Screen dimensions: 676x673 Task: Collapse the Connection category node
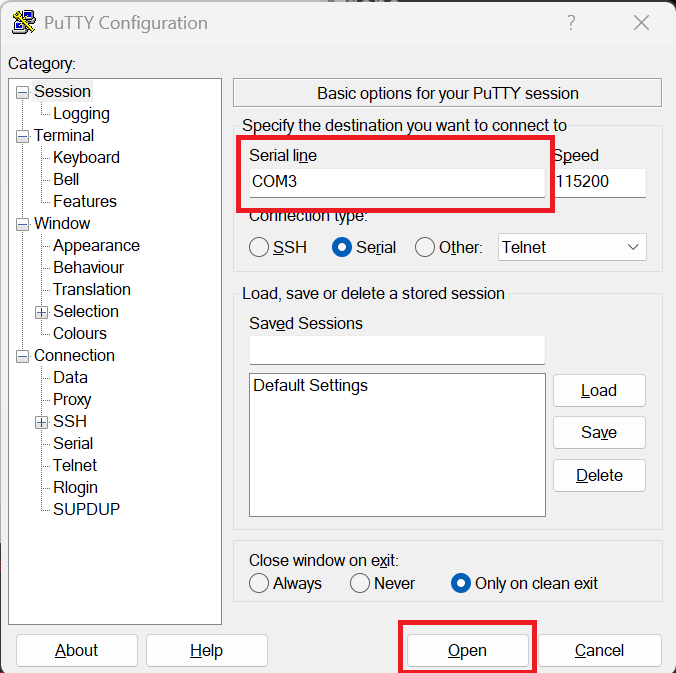22,356
